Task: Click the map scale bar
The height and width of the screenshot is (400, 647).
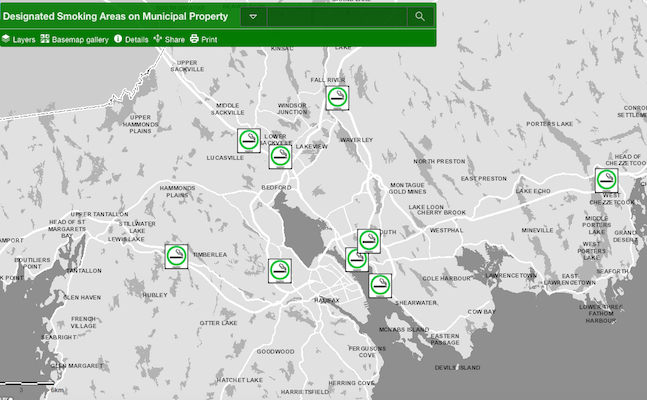Action: 28,383
